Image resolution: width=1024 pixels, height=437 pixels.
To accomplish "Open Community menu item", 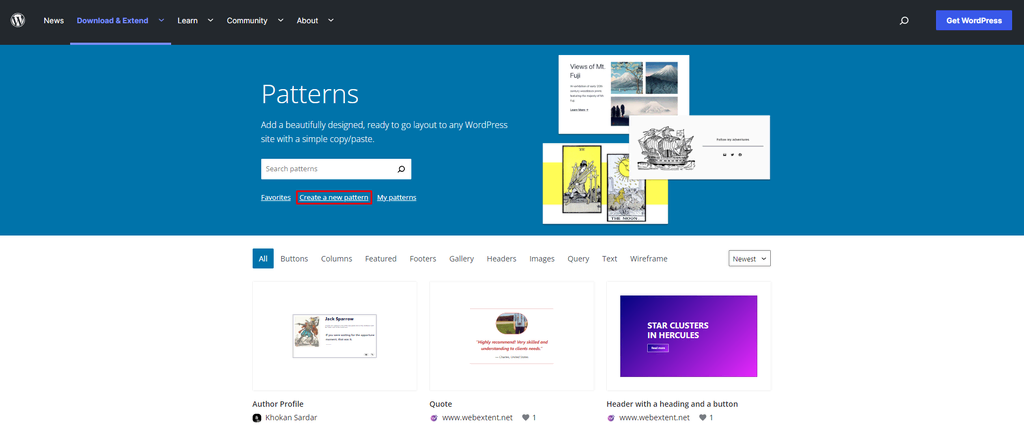I will tap(247, 21).
